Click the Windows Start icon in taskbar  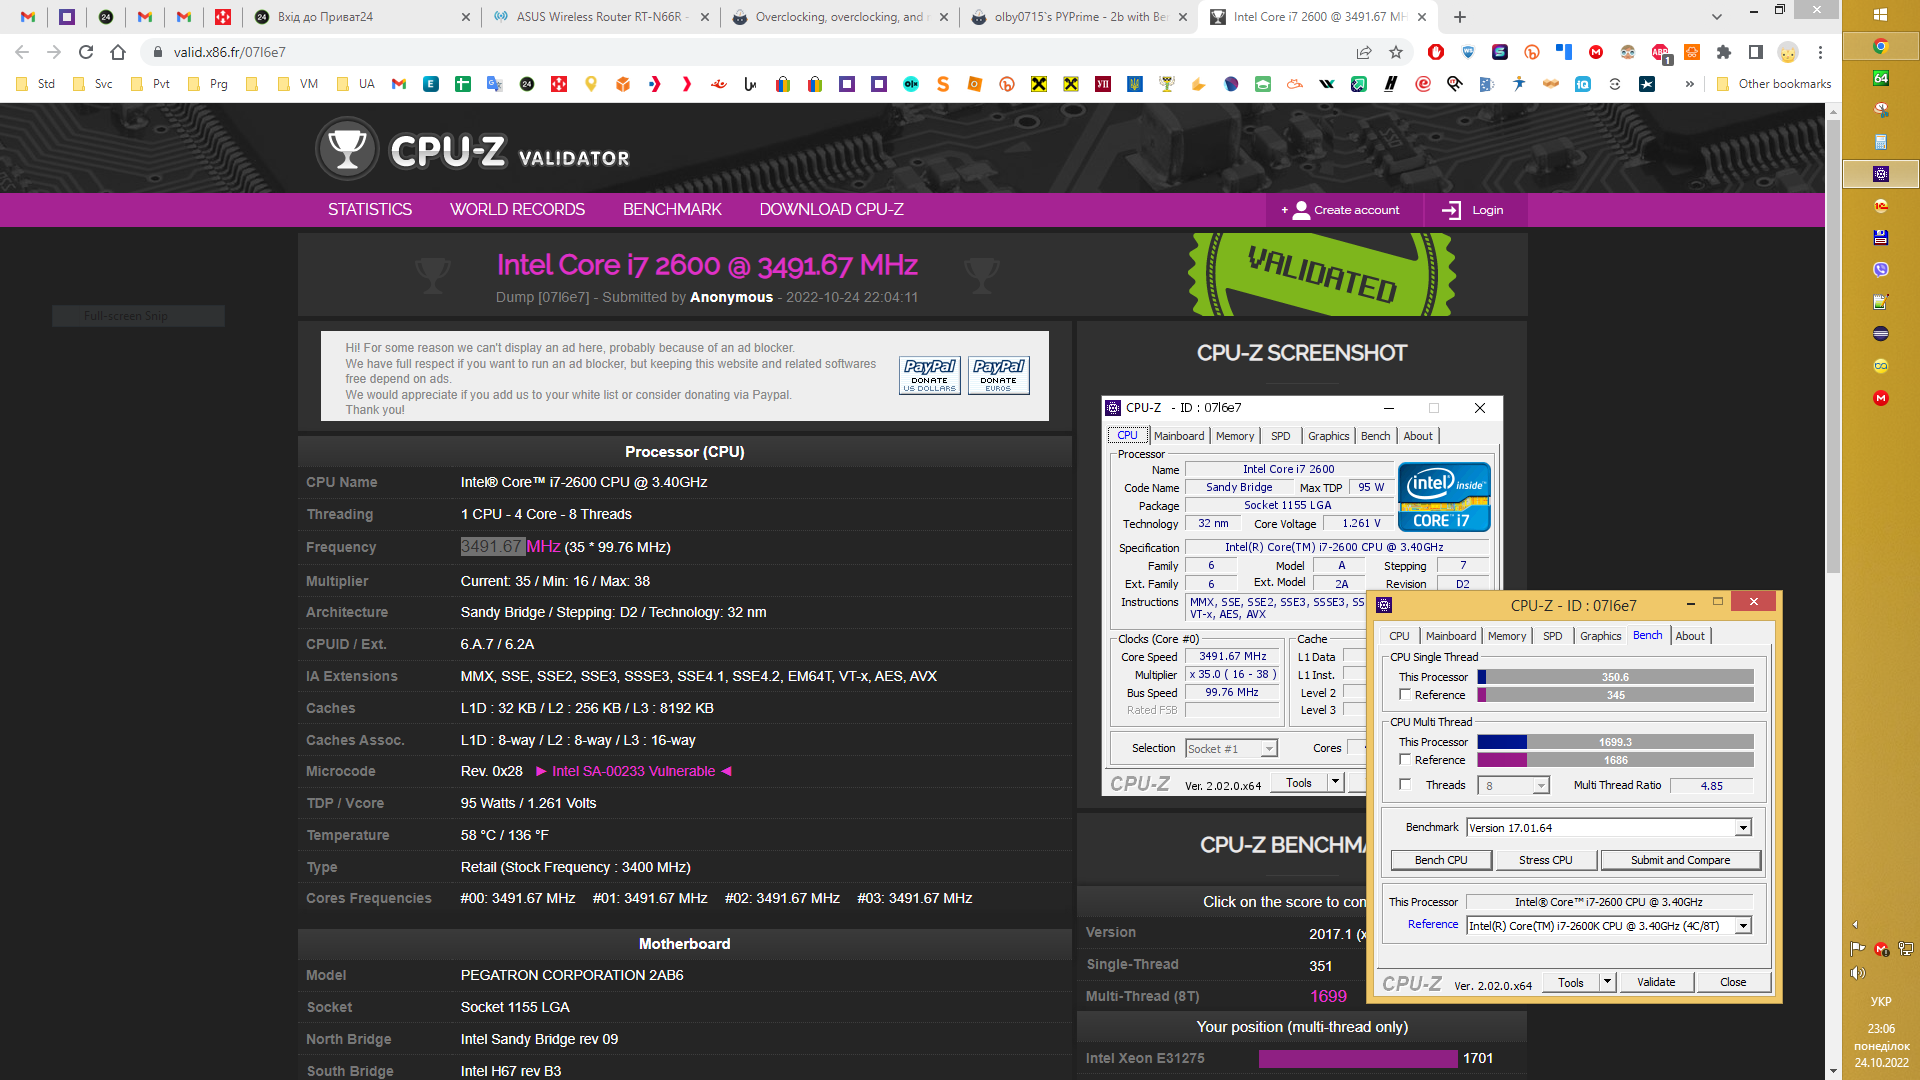click(1880, 15)
